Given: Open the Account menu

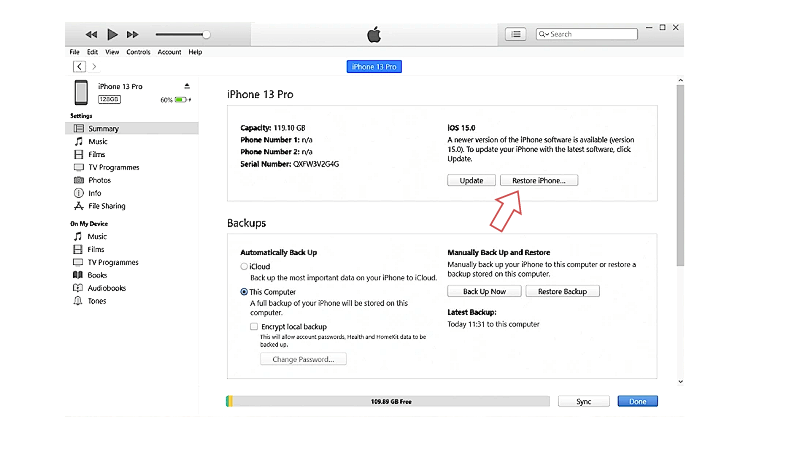Looking at the screenshot, I should pos(169,52).
